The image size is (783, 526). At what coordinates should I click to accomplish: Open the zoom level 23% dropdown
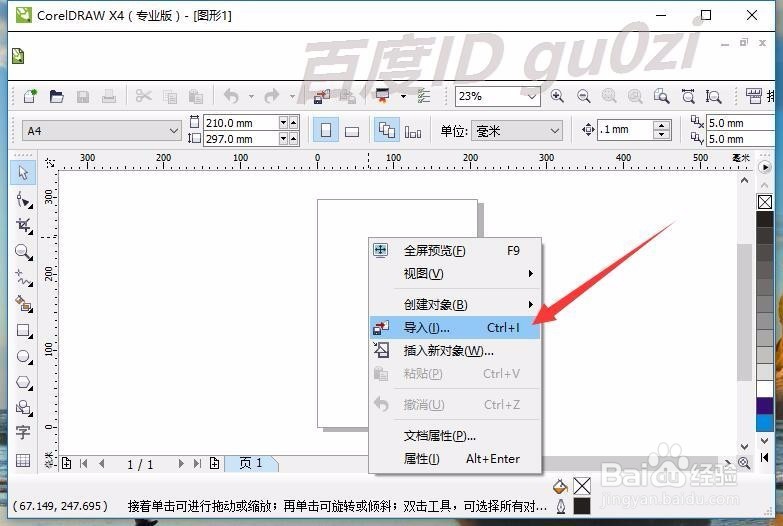[x=532, y=96]
